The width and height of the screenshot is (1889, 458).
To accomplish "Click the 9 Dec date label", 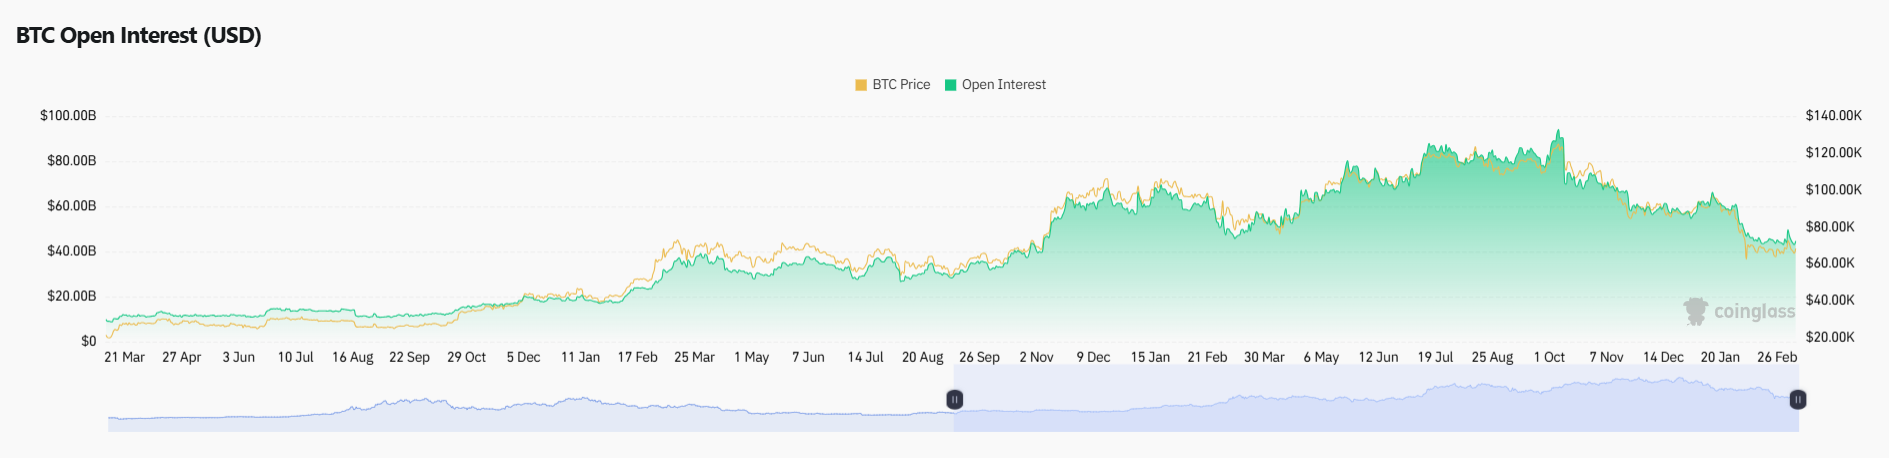I will coord(1094,357).
